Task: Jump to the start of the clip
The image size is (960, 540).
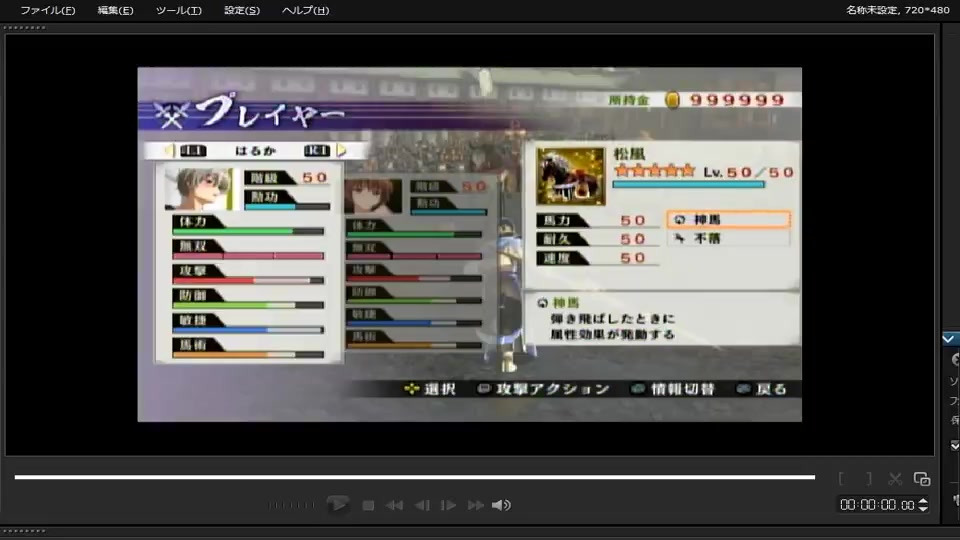Action: [x=394, y=506]
